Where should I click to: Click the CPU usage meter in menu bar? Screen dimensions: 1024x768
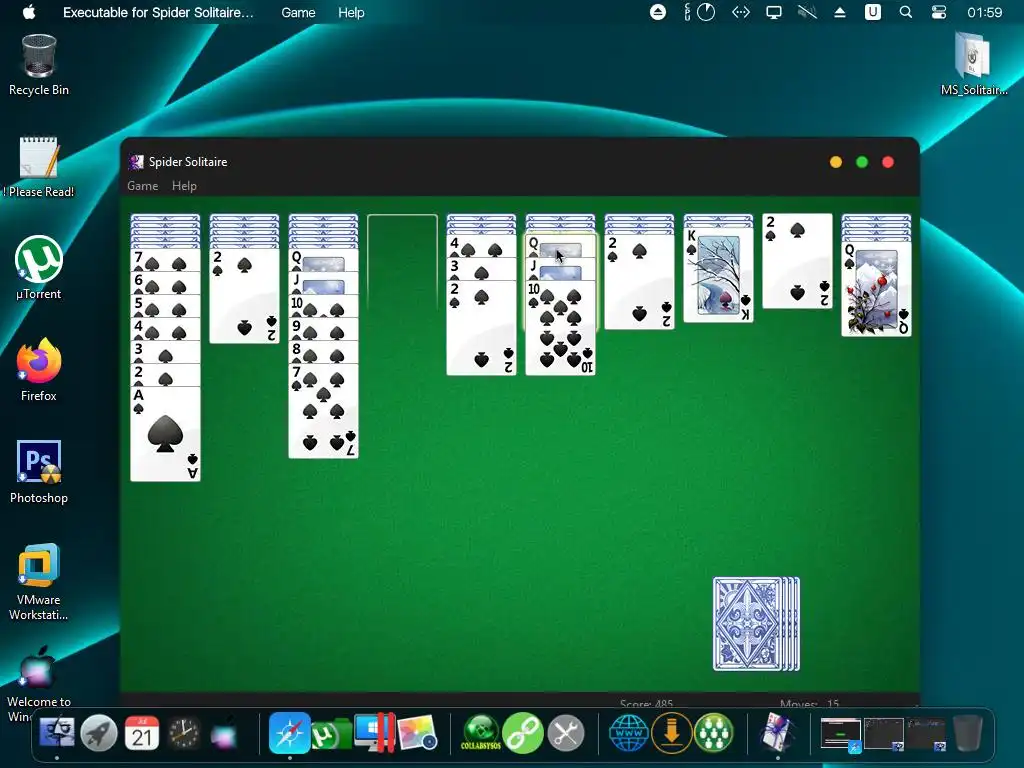(699, 12)
